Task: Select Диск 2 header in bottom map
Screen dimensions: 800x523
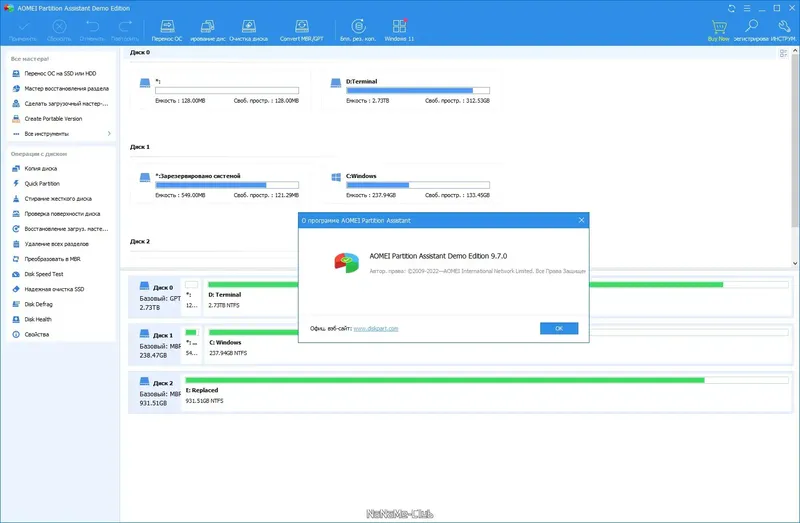Action: coord(156,393)
